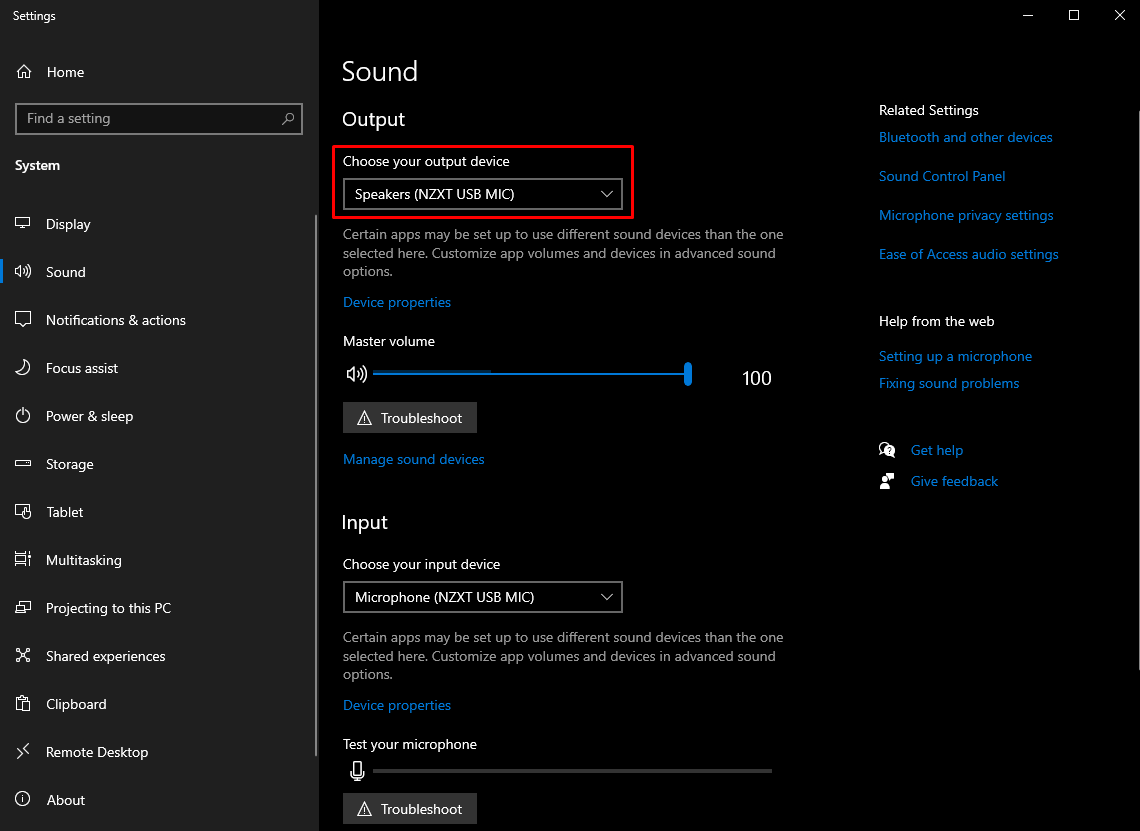Click the Power & sleep icon
Image resolution: width=1140 pixels, height=831 pixels.
coord(23,415)
